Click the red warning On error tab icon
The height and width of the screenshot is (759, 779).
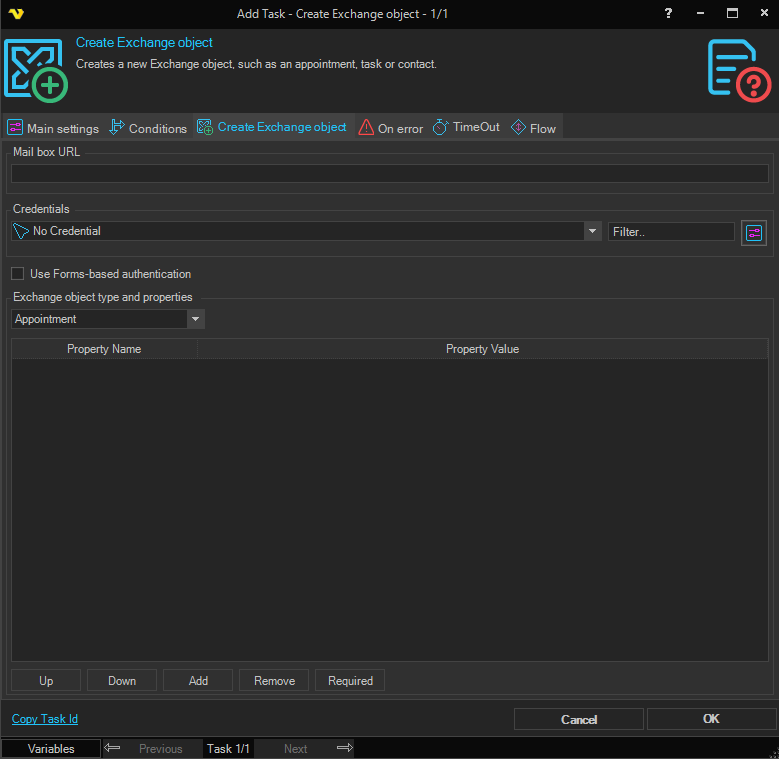[x=367, y=128]
